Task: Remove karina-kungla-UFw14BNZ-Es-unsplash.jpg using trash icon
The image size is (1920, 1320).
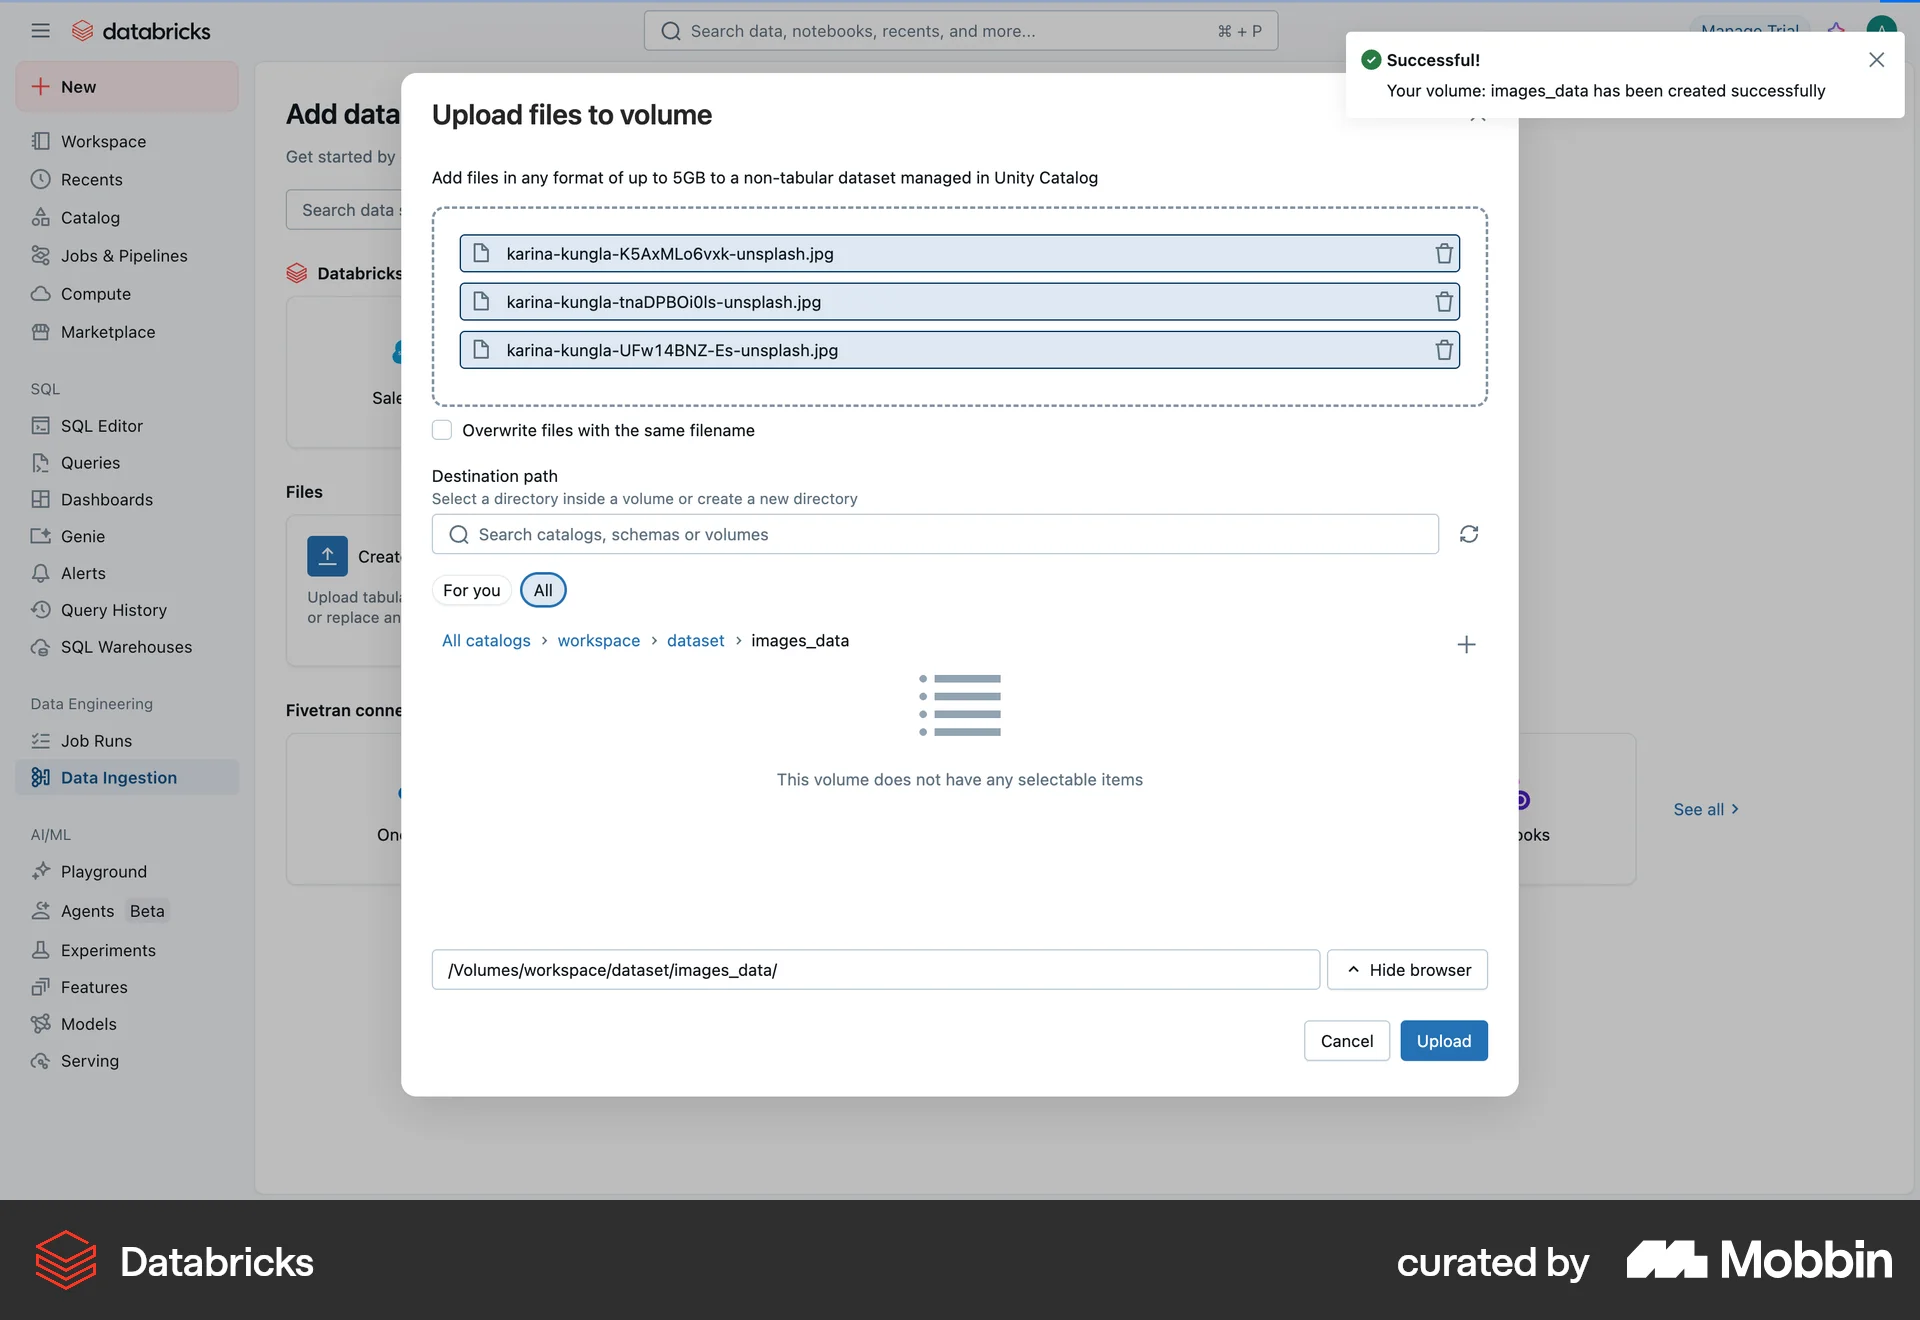Action: click(1443, 350)
